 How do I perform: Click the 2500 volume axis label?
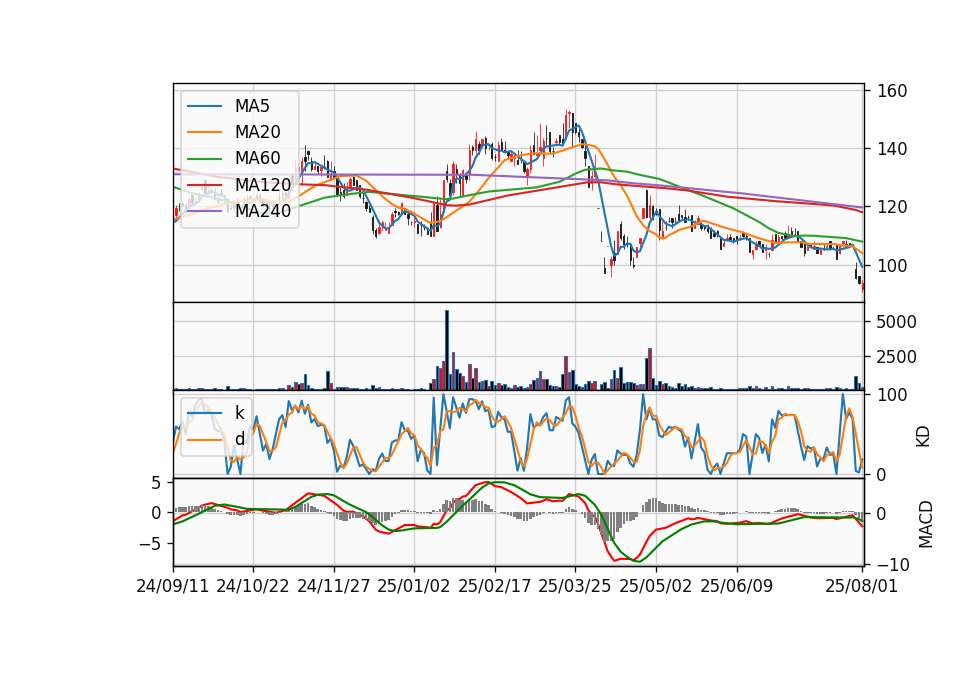896,357
